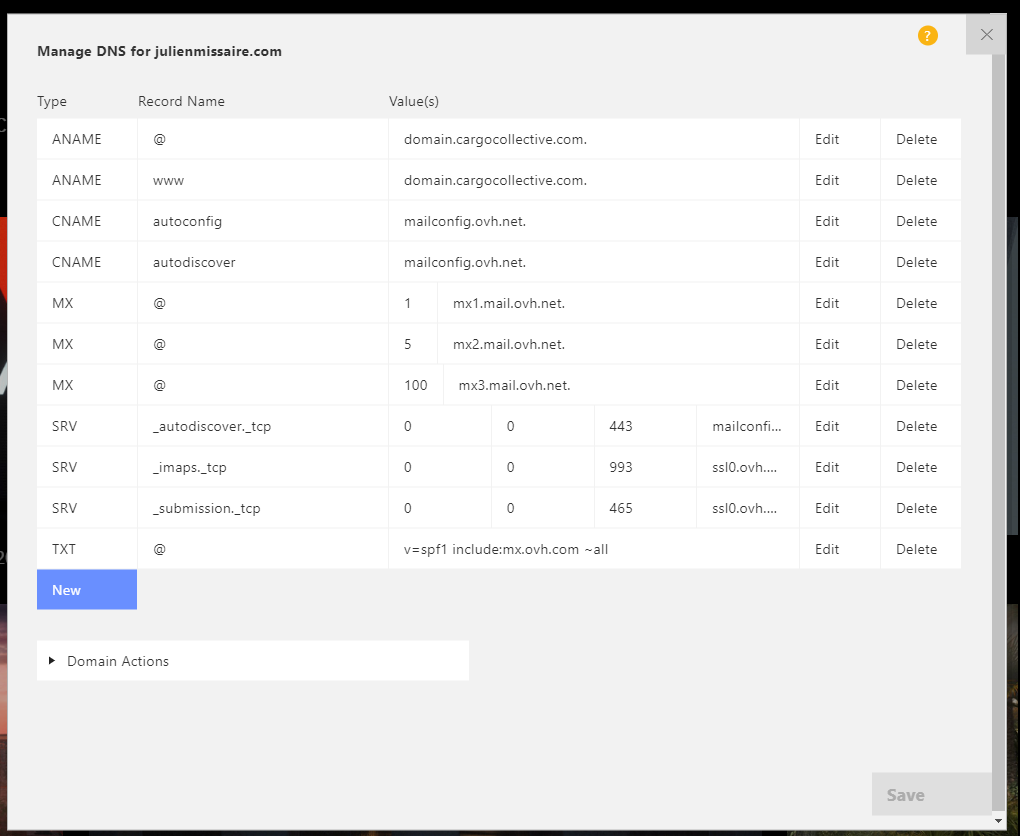Delete the _submission._tcp SRV record
The width and height of the screenshot is (1020, 836).
coord(916,509)
